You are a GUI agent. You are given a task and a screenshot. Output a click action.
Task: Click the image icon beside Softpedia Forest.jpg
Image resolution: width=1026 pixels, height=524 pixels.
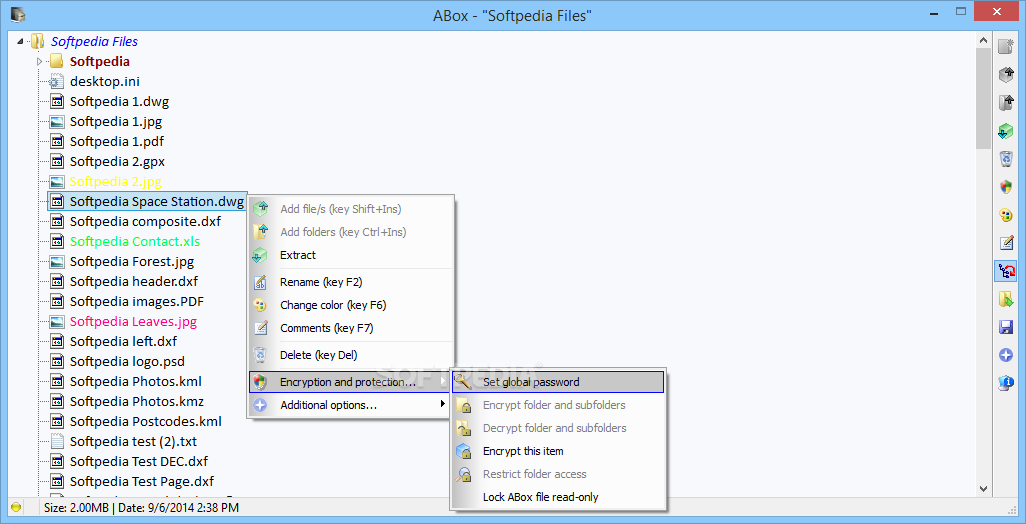pos(58,261)
